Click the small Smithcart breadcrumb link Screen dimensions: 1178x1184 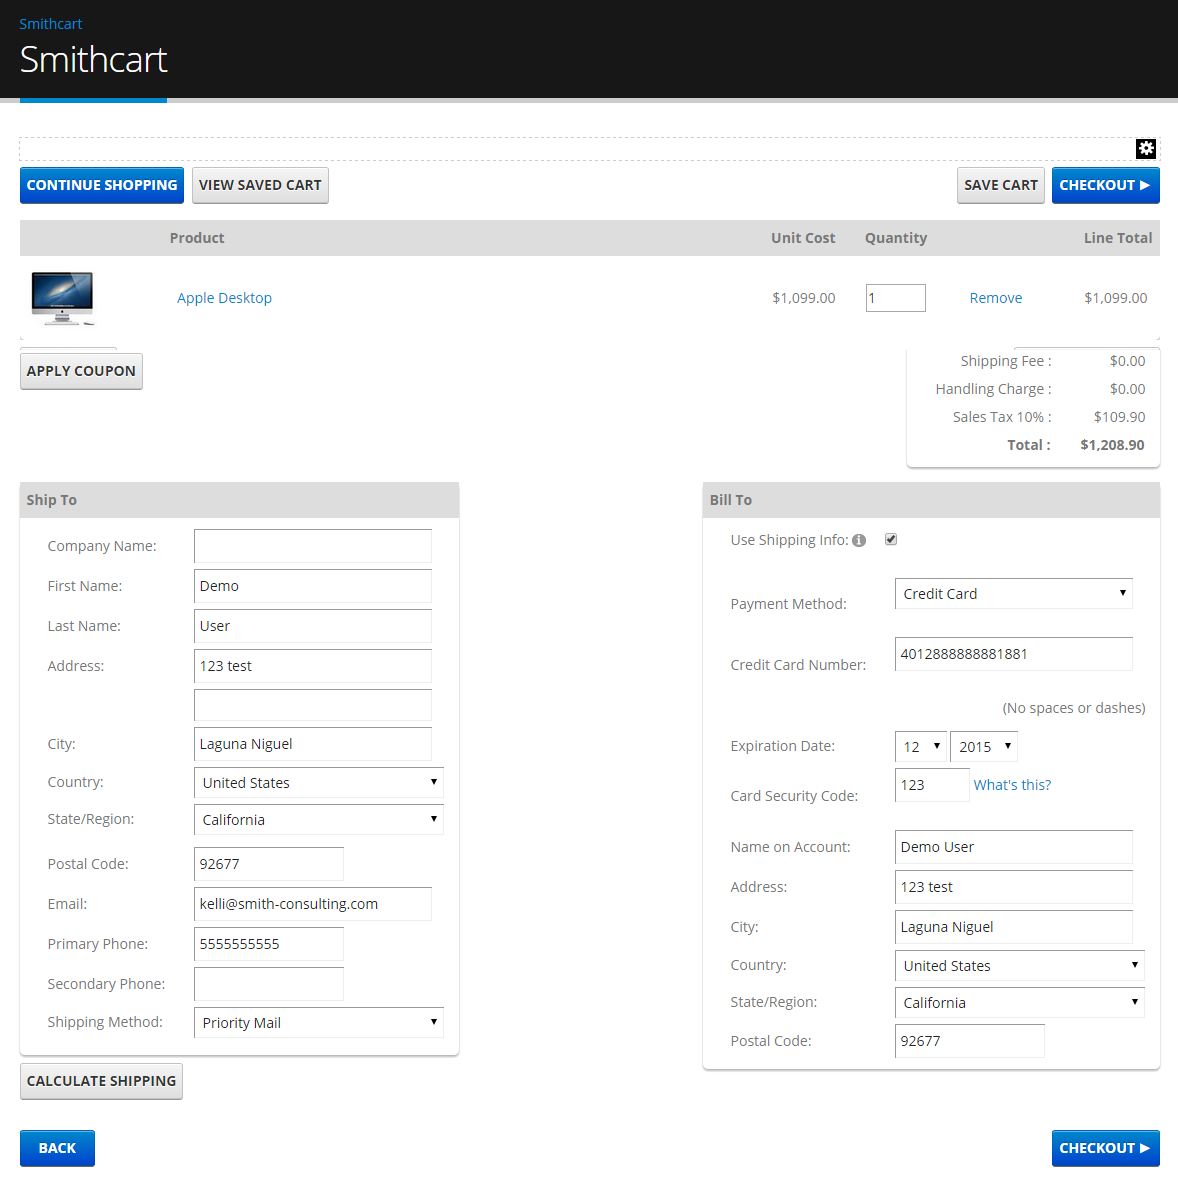coord(51,24)
